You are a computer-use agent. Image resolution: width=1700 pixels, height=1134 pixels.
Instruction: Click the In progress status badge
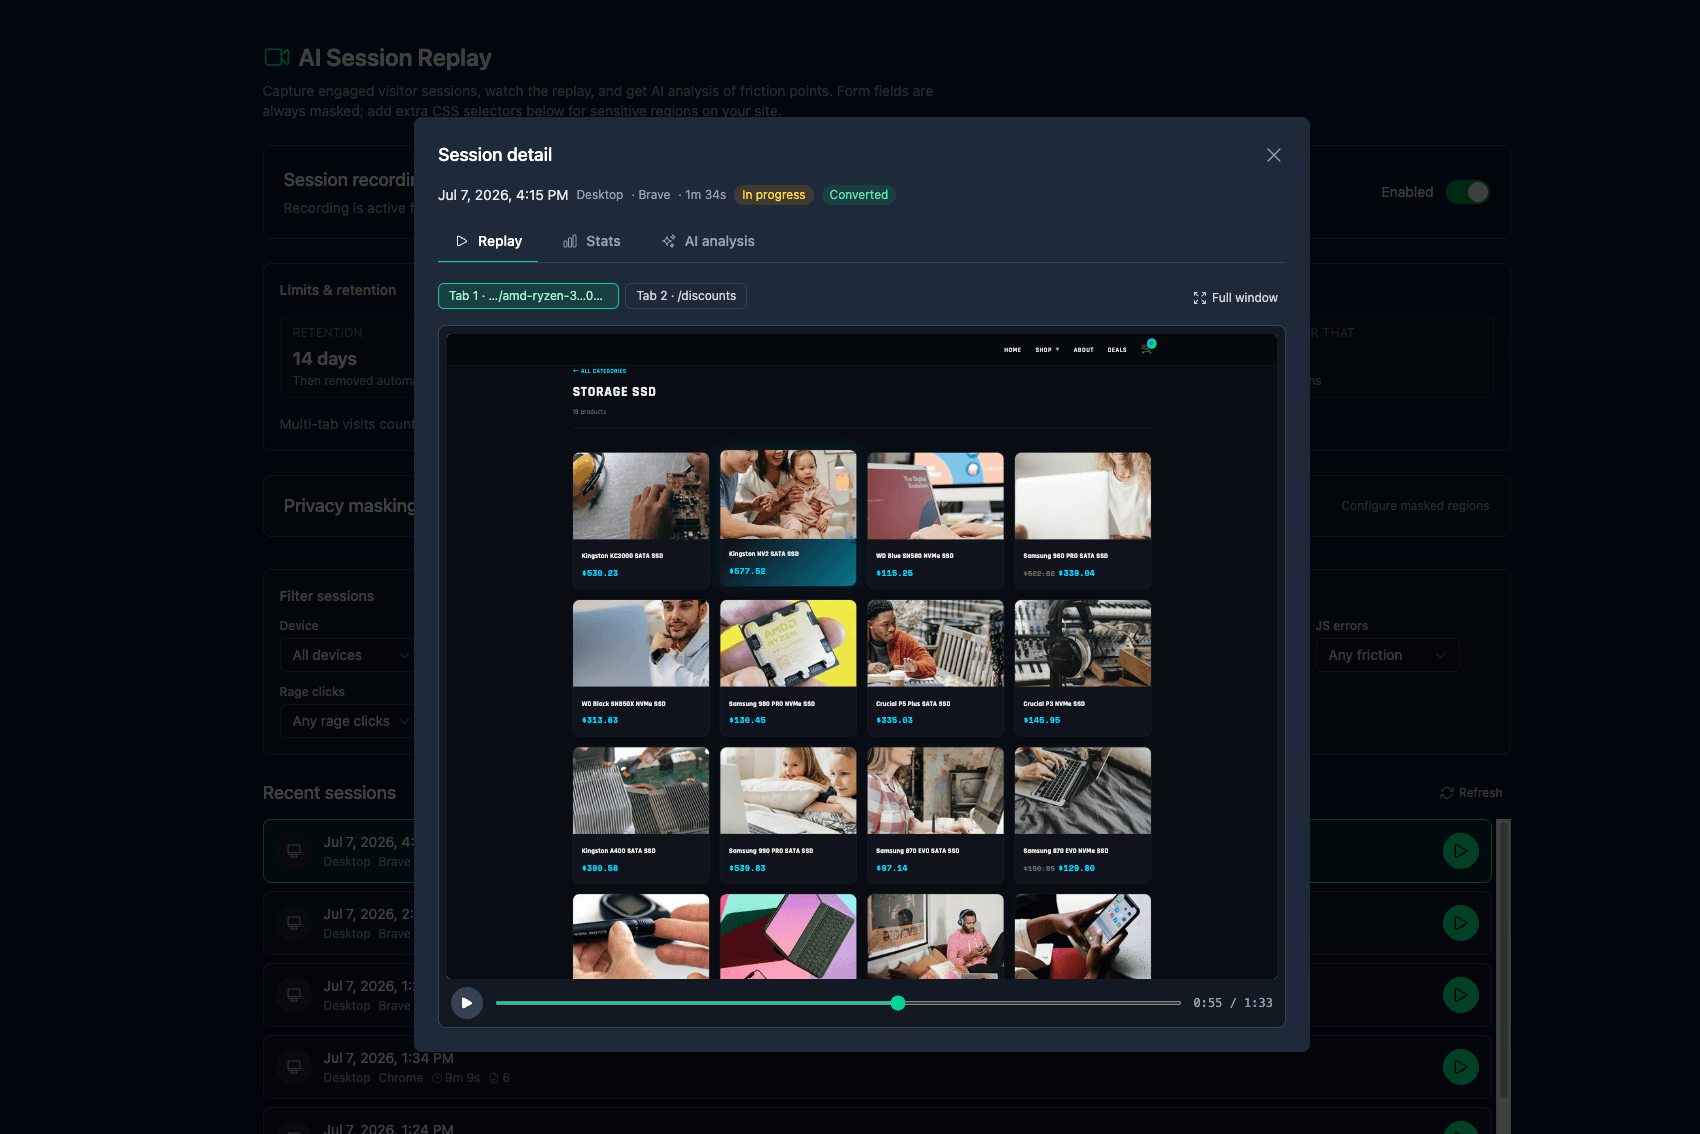point(773,195)
